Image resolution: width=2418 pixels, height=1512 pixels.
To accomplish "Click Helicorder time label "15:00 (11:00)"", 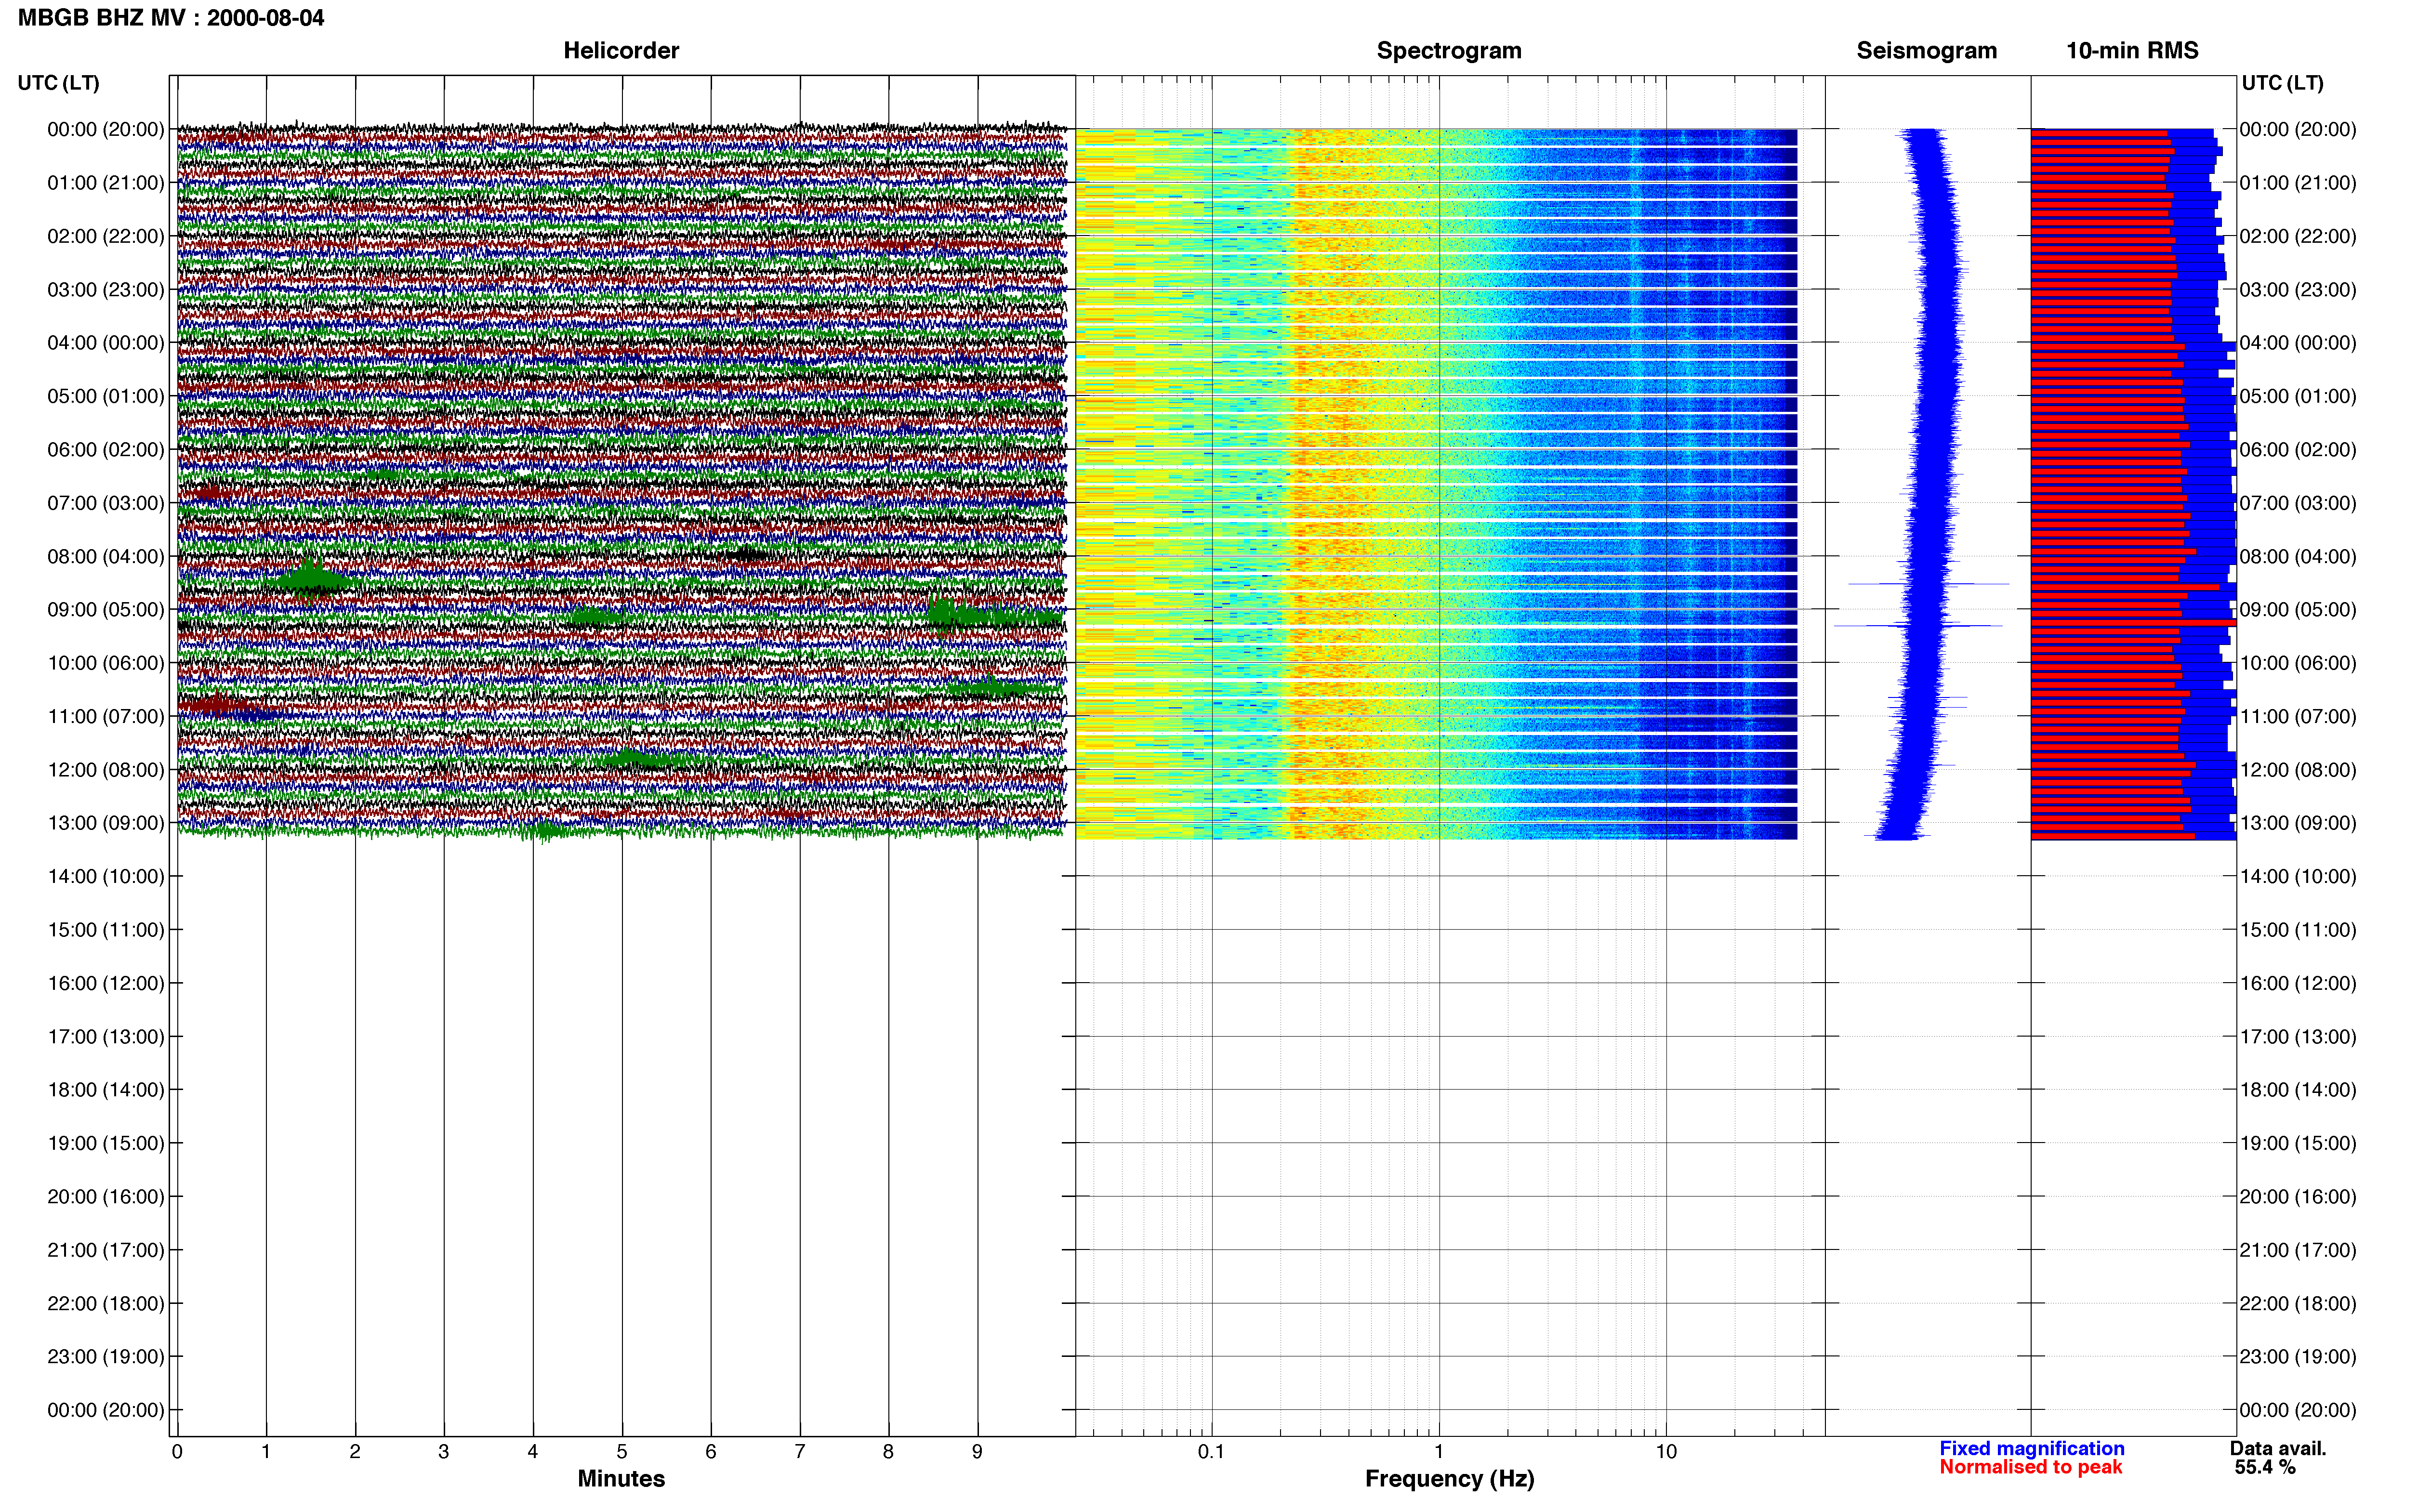I will click(106, 930).
